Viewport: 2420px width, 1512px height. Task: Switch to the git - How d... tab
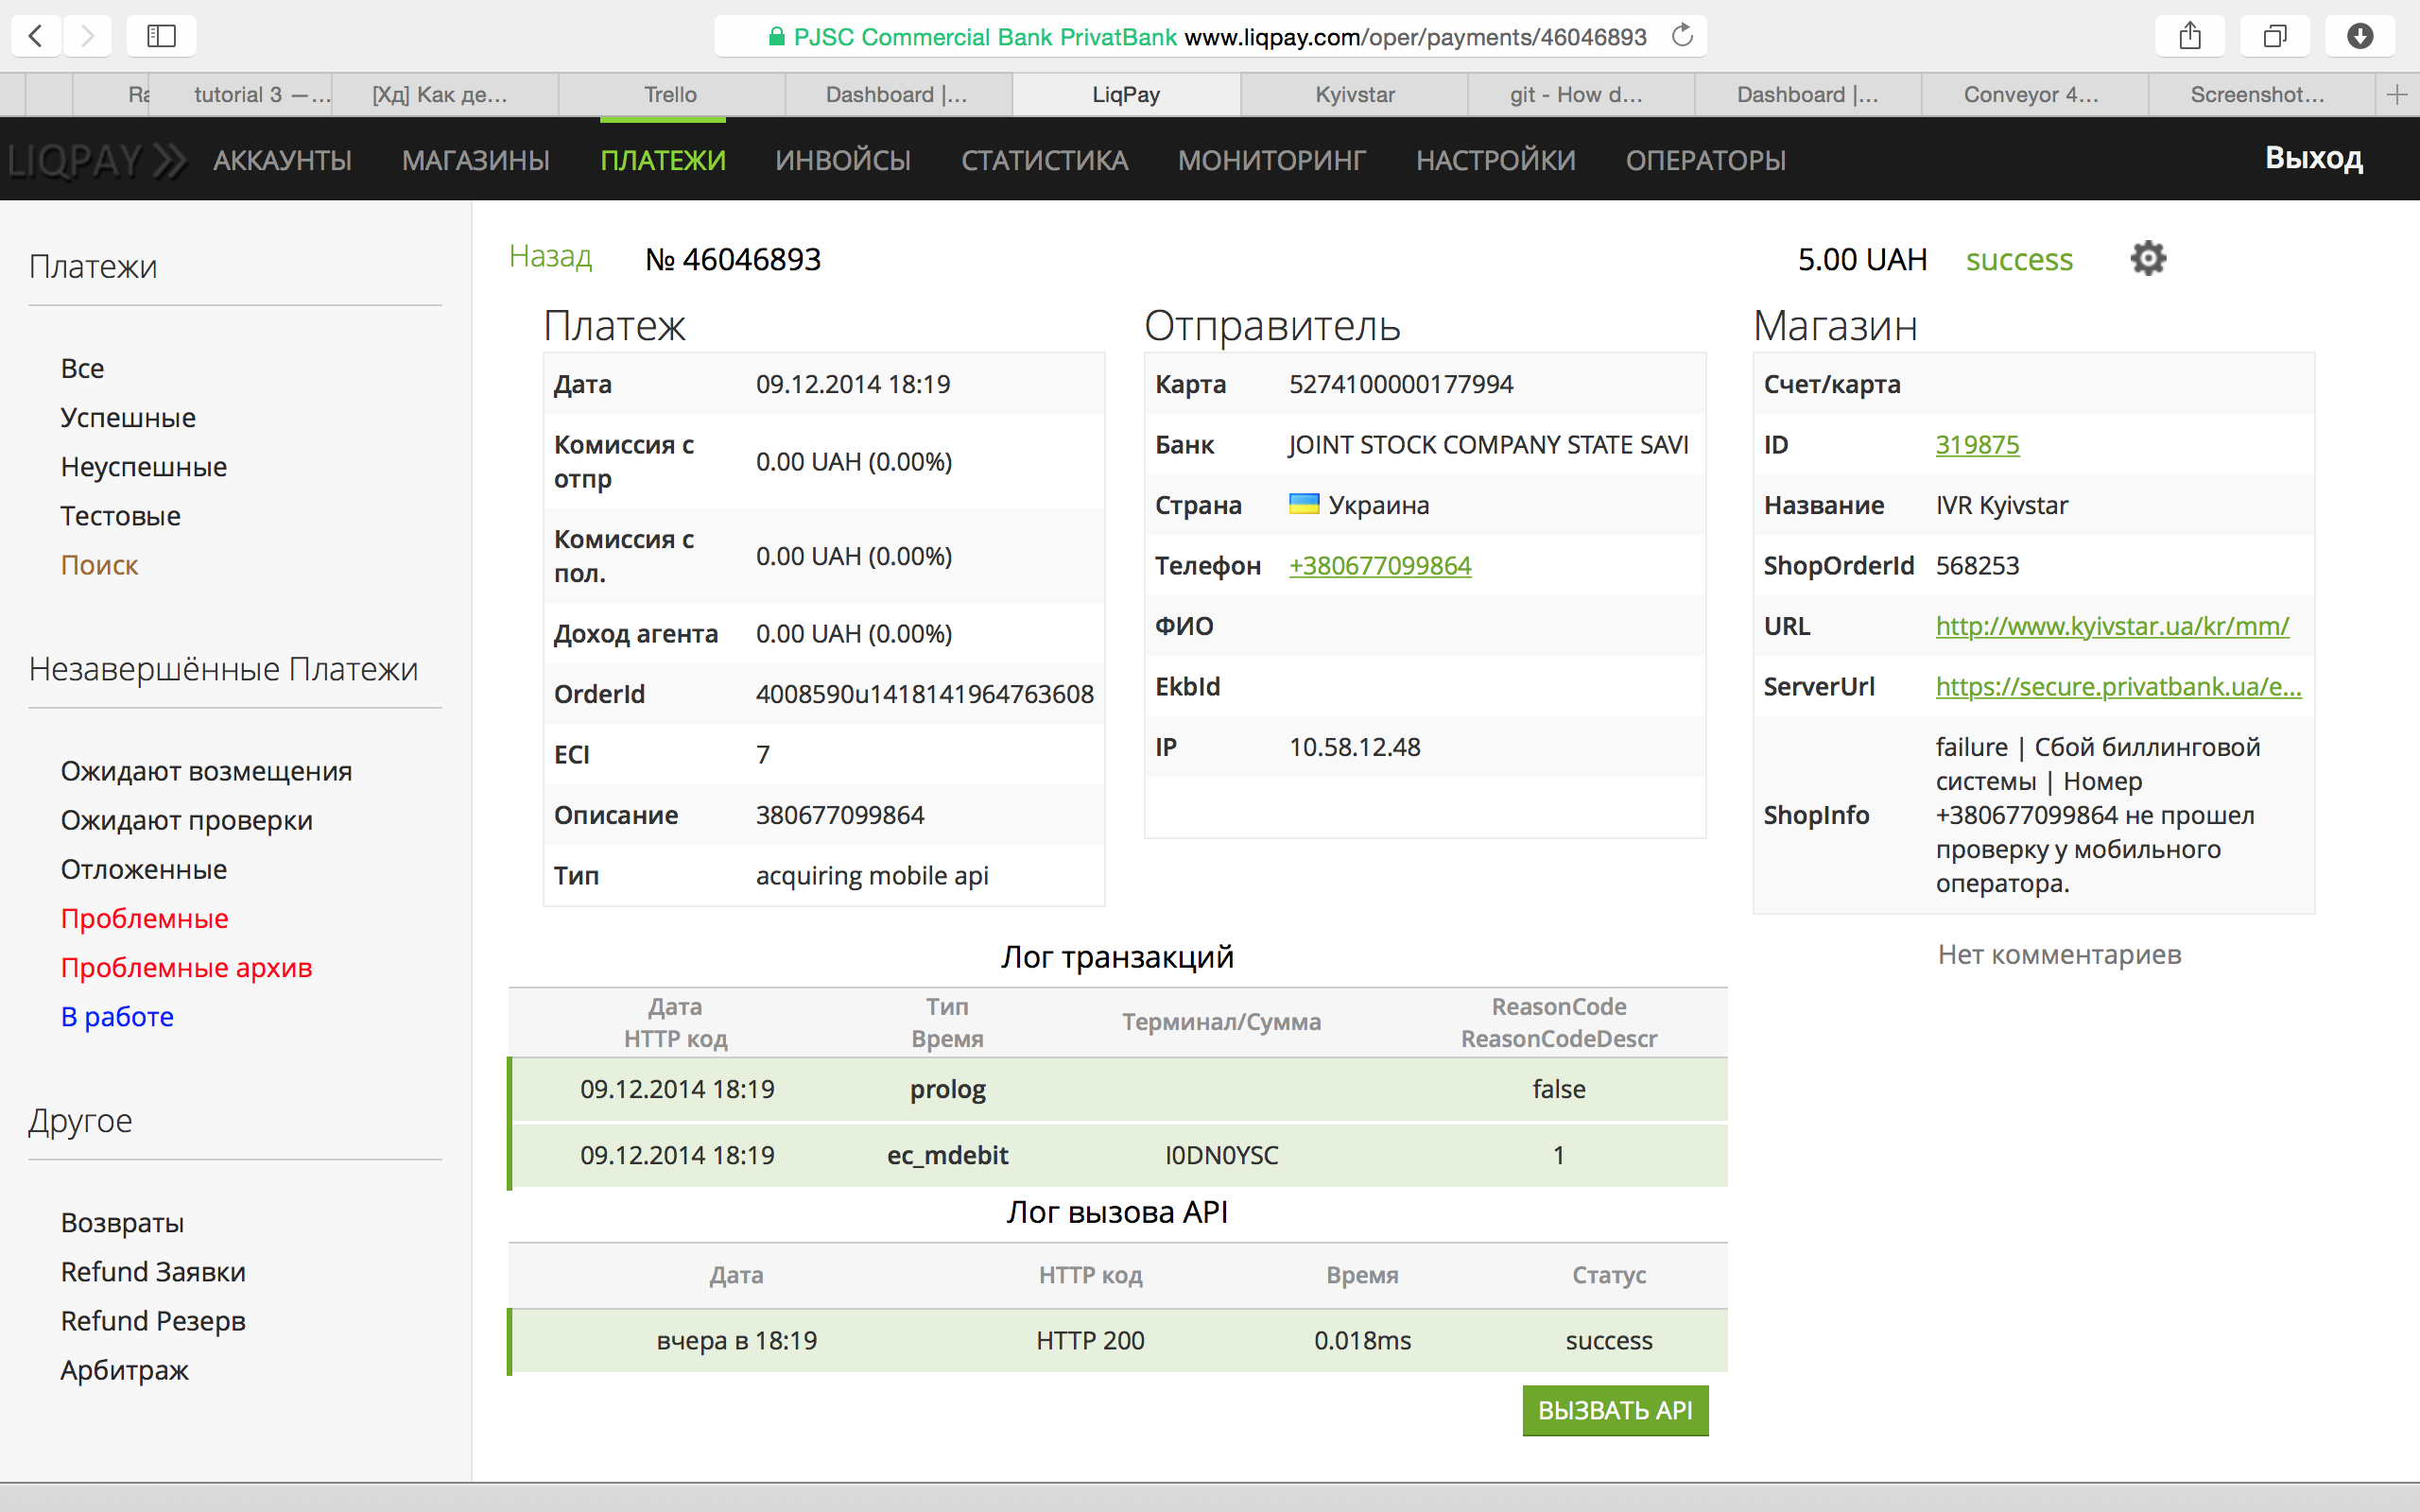click(1580, 95)
